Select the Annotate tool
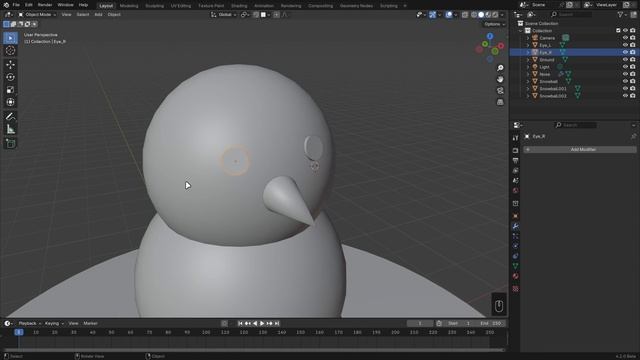The image size is (640, 360). tap(11, 117)
